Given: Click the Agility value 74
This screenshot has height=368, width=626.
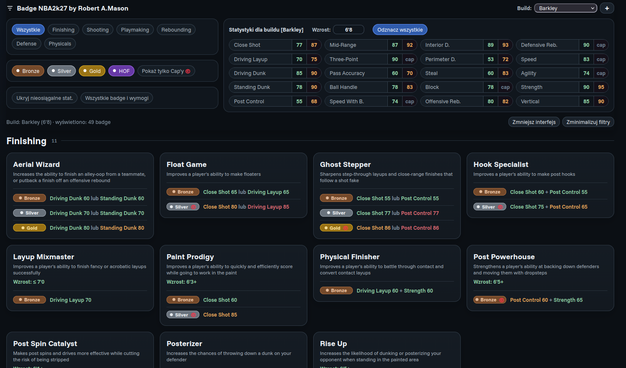Looking at the screenshot, I should coord(586,73).
